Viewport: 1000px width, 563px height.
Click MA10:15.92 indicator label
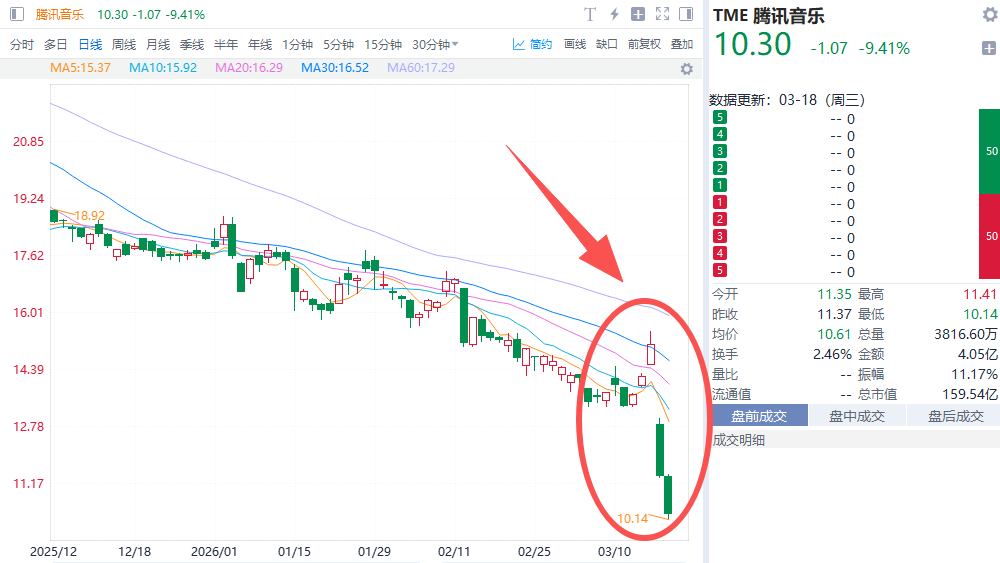[x=163, y=68]
